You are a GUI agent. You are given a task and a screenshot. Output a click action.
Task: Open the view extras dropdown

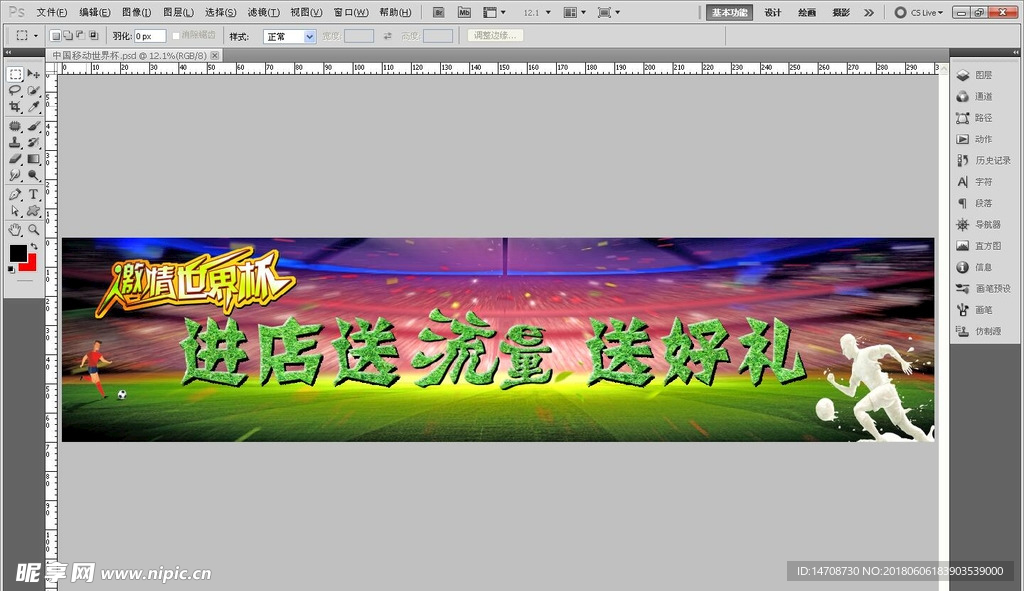click(494, 12)
